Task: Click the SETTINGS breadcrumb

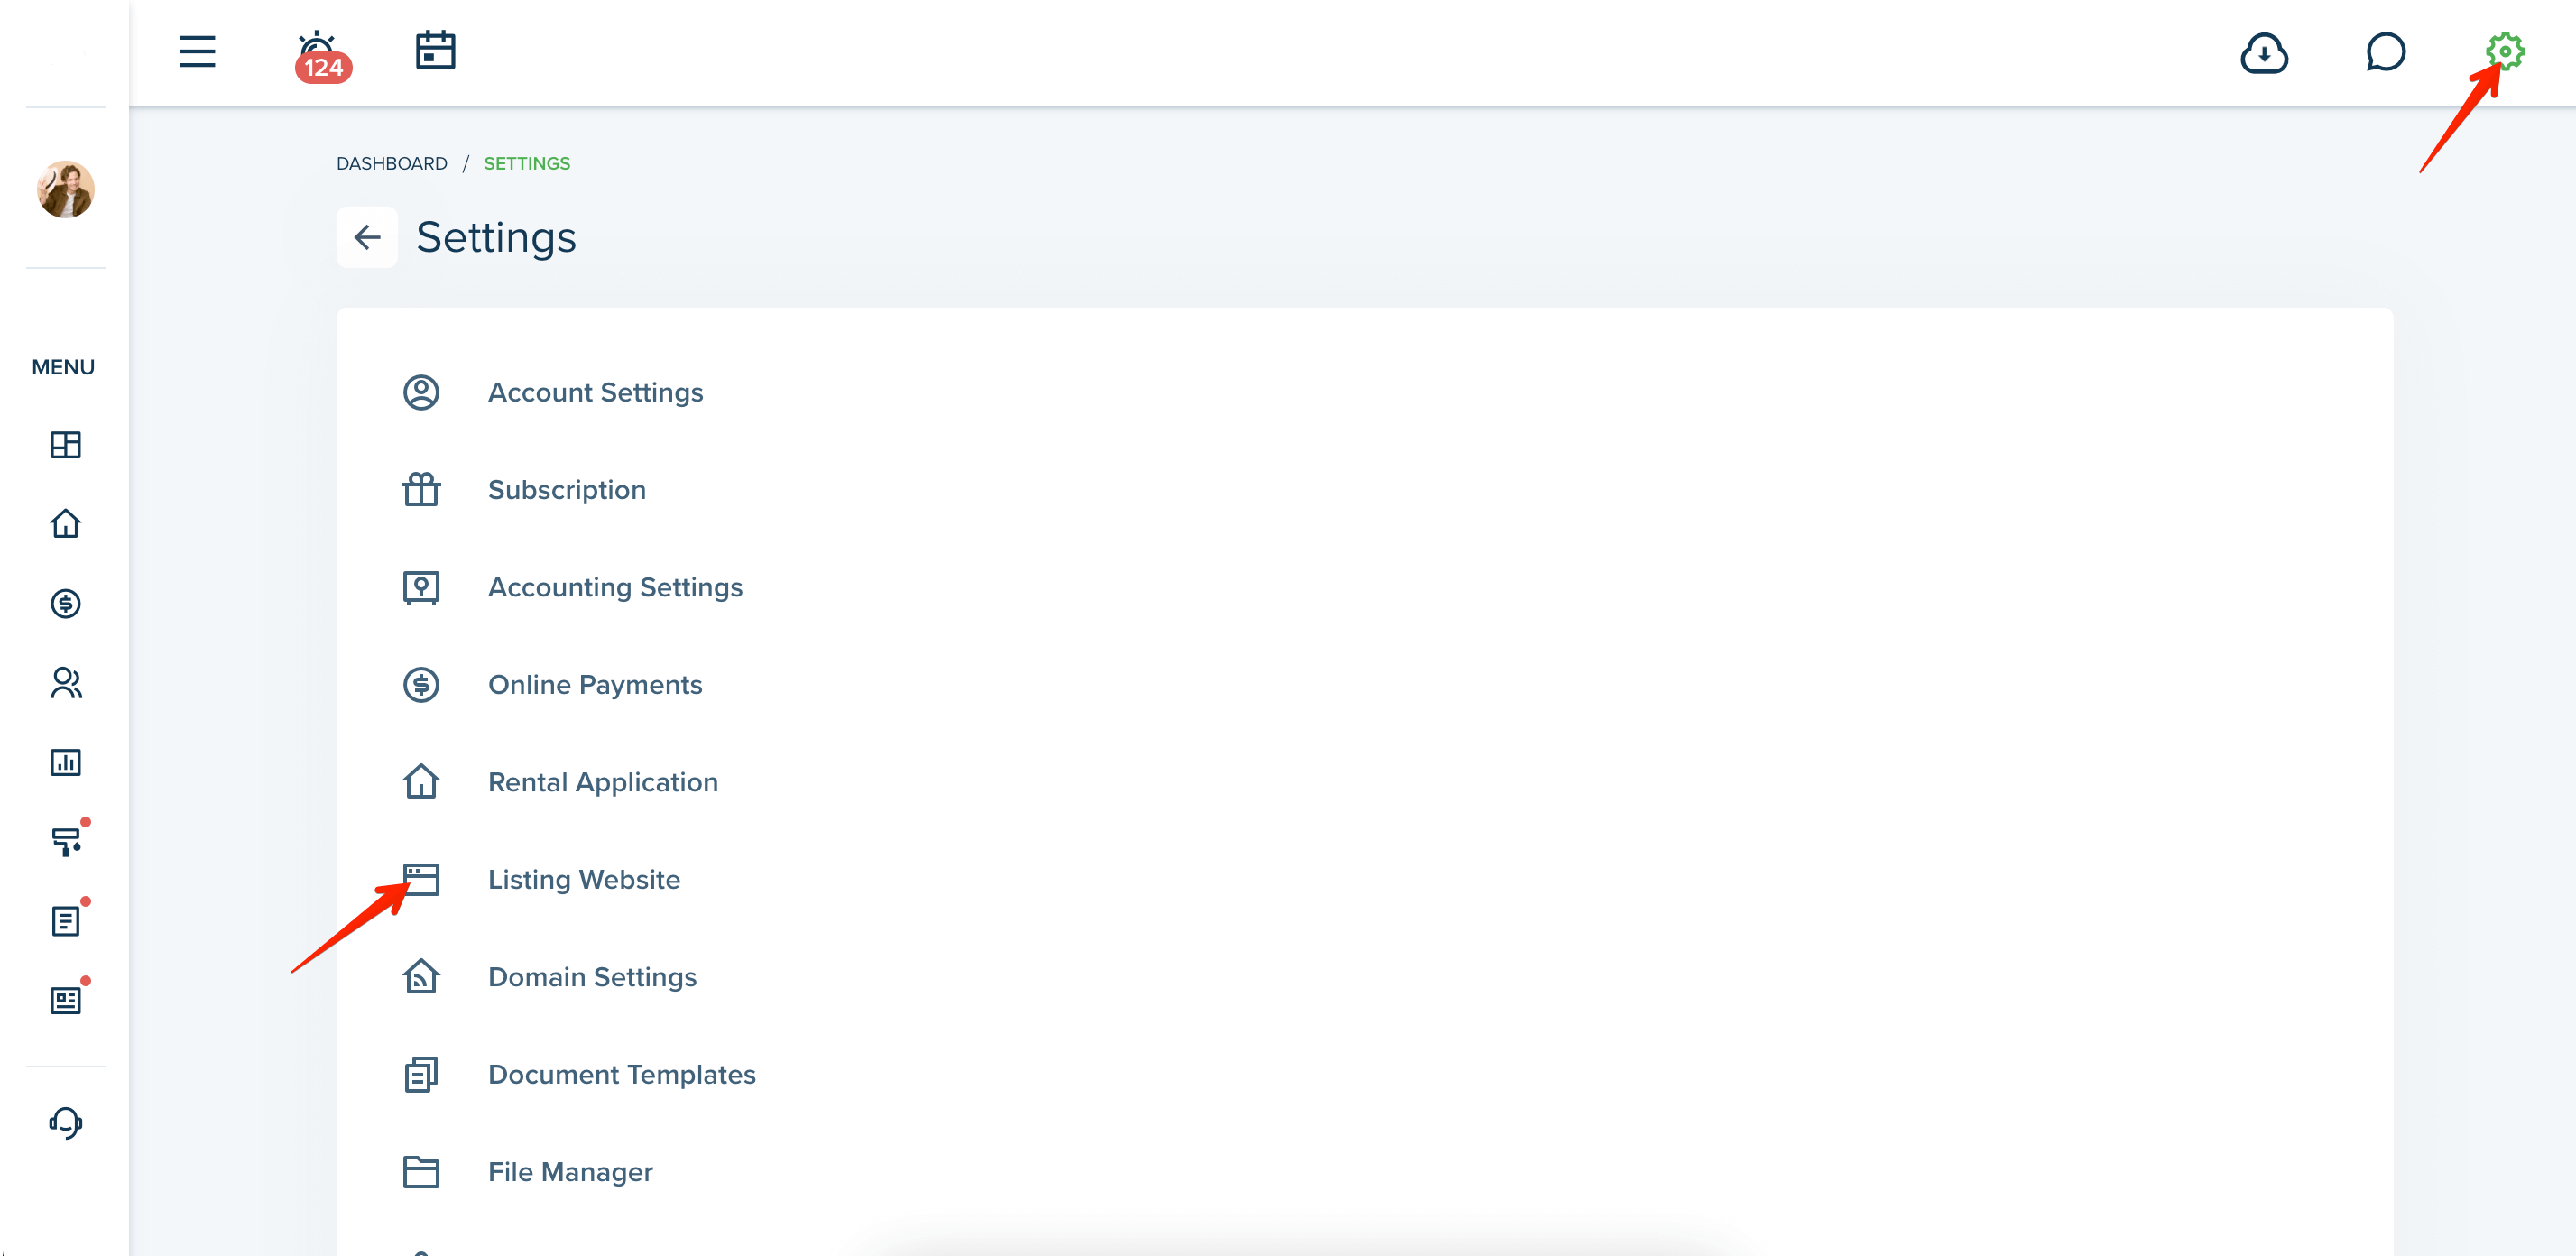Action: (527, 163)
